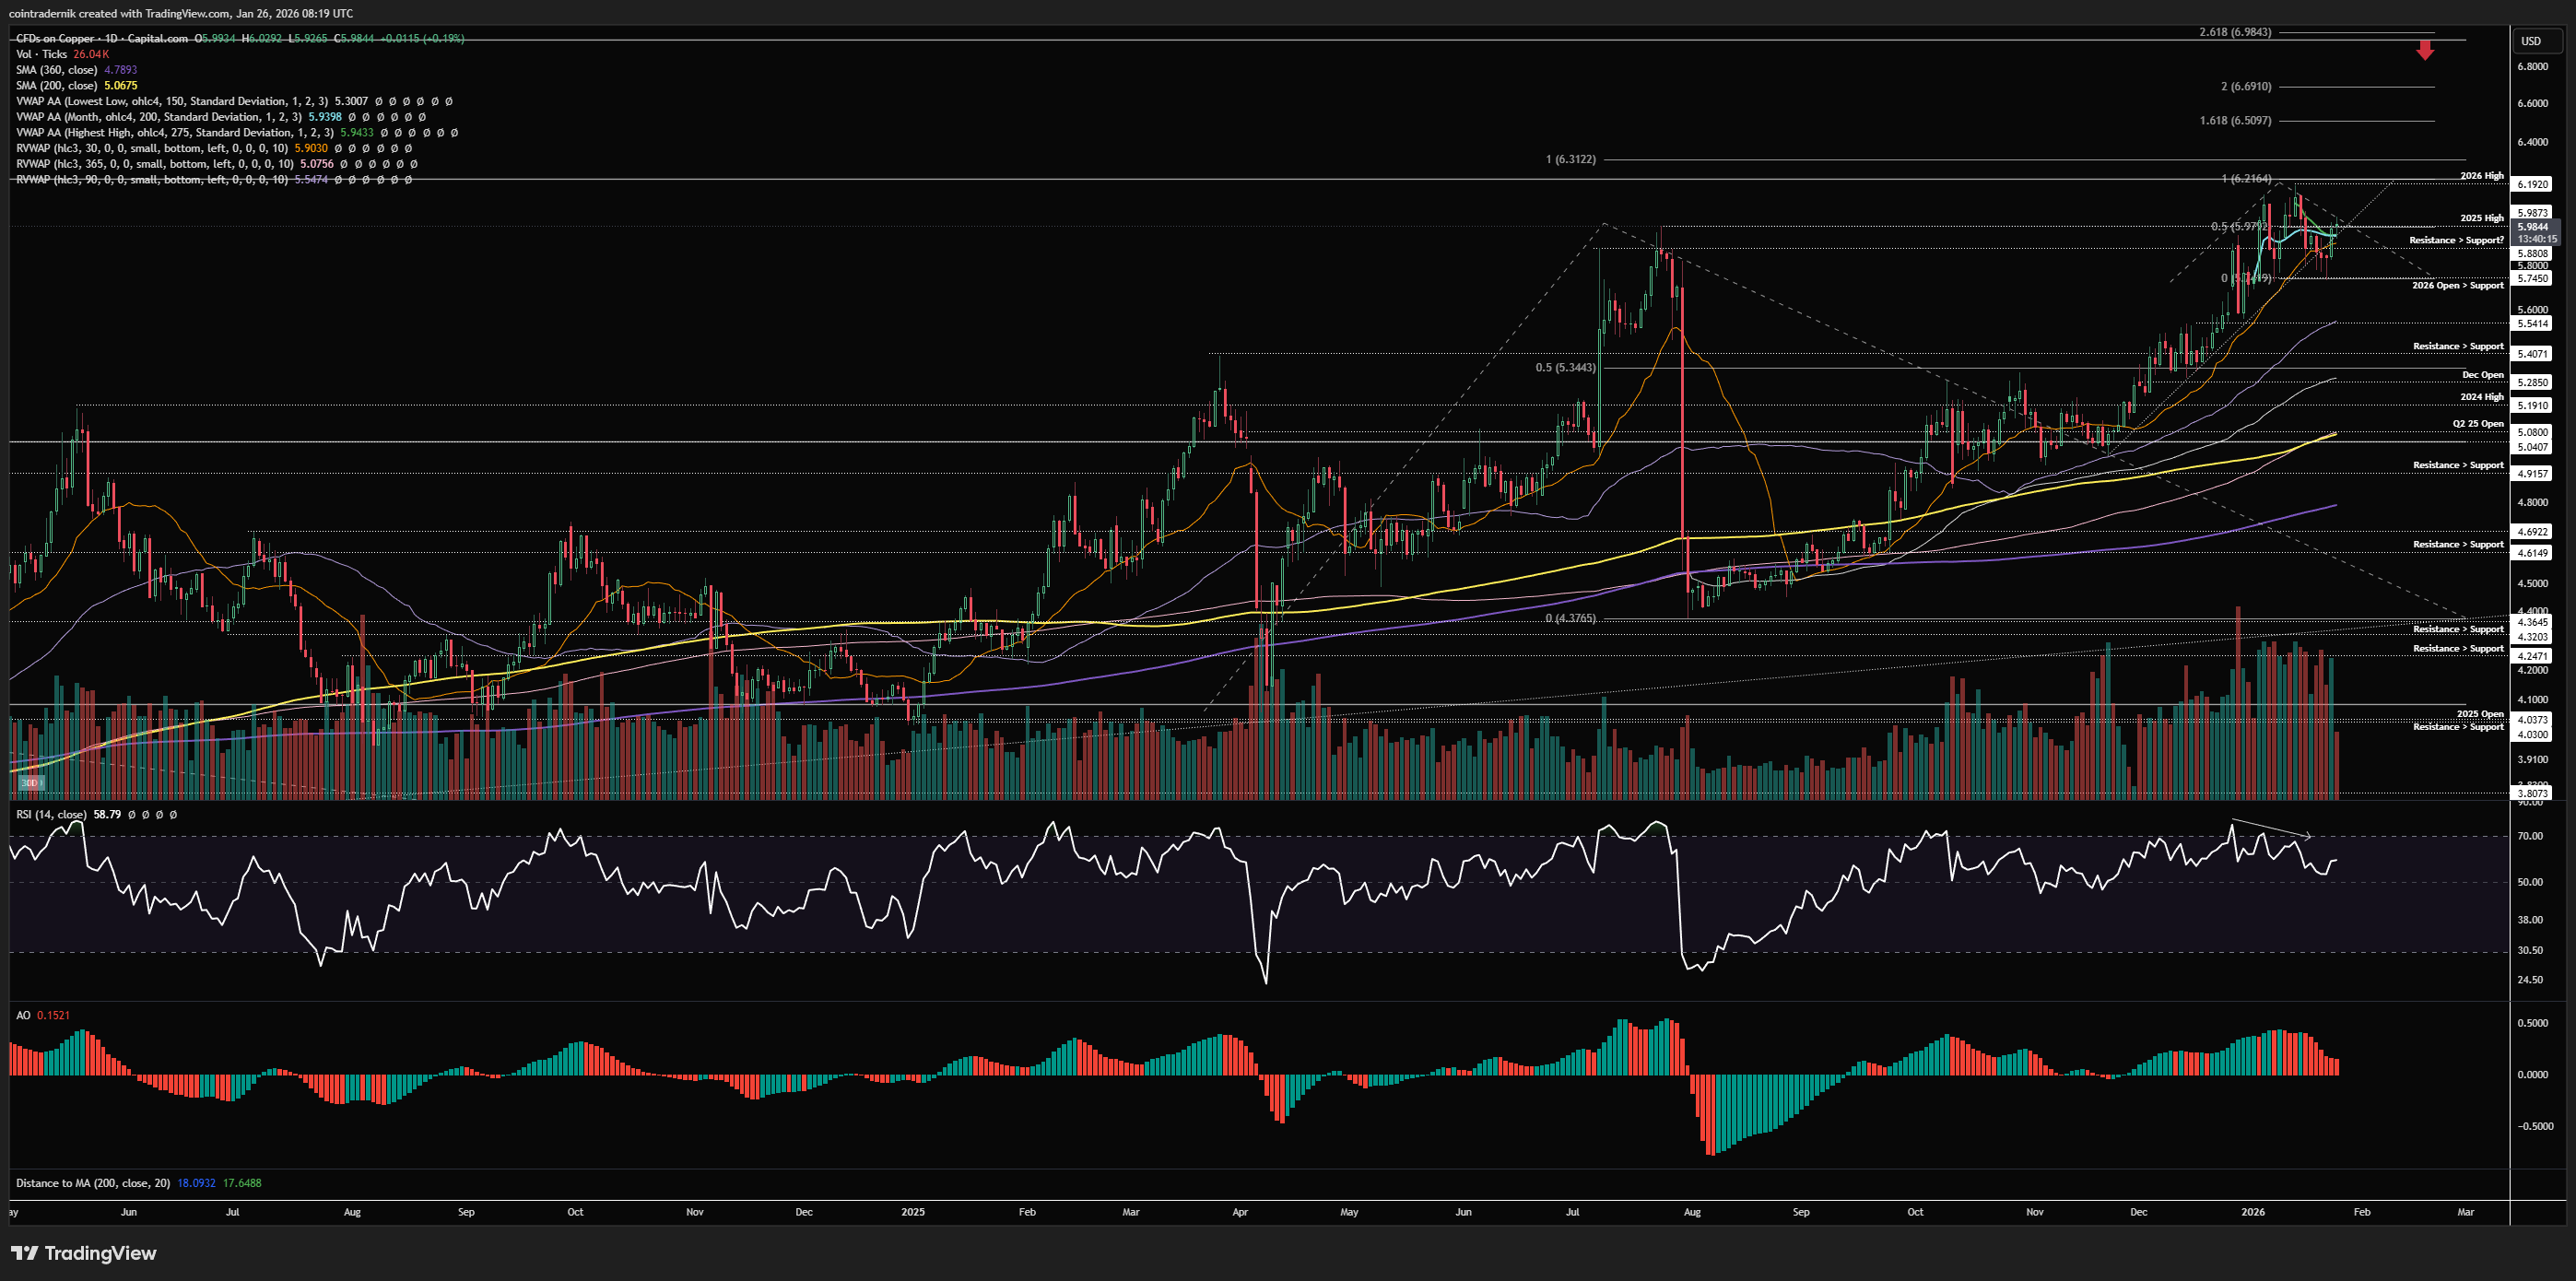Select the SMA (360, close) indicator legend

point(56,70)
